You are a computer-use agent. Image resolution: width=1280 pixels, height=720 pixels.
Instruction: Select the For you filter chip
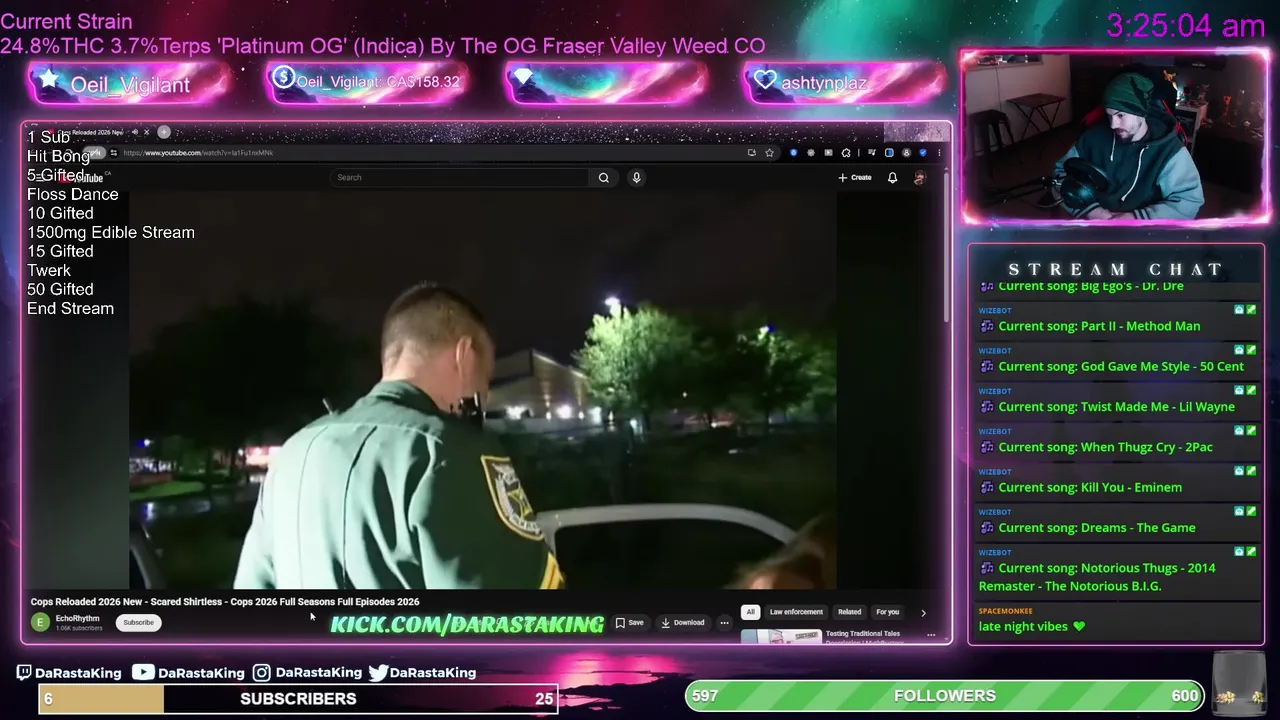(887, 612)
